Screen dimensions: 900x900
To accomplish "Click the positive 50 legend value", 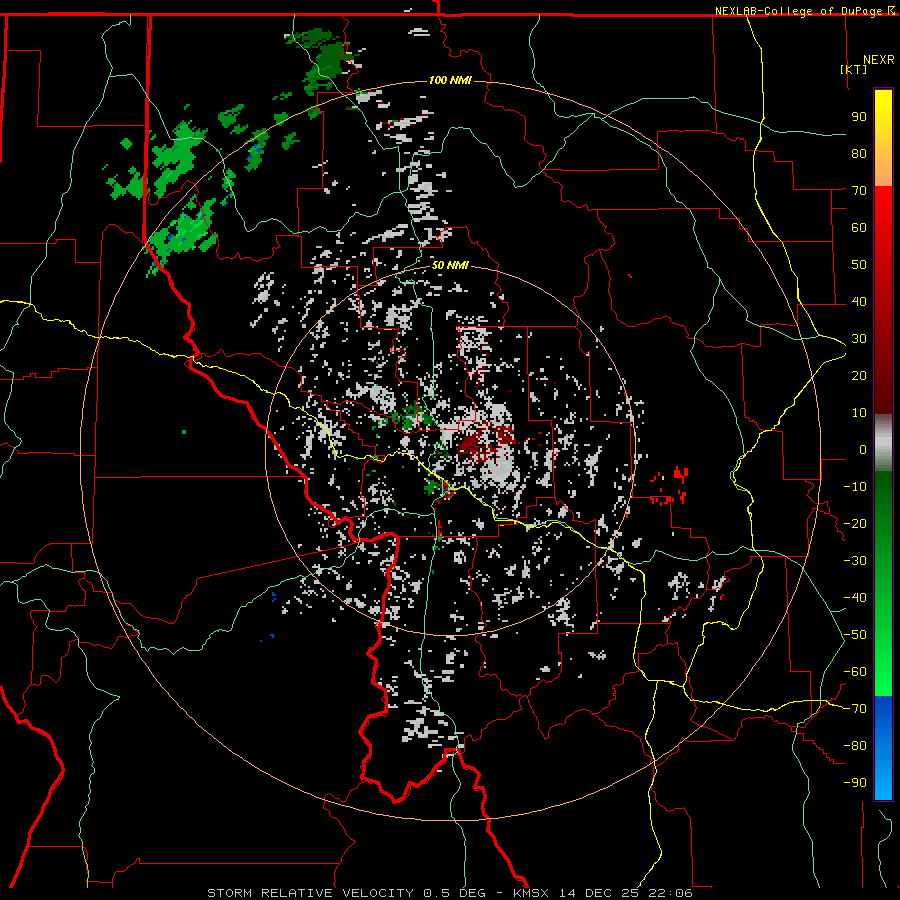I will tap(859, 265).
